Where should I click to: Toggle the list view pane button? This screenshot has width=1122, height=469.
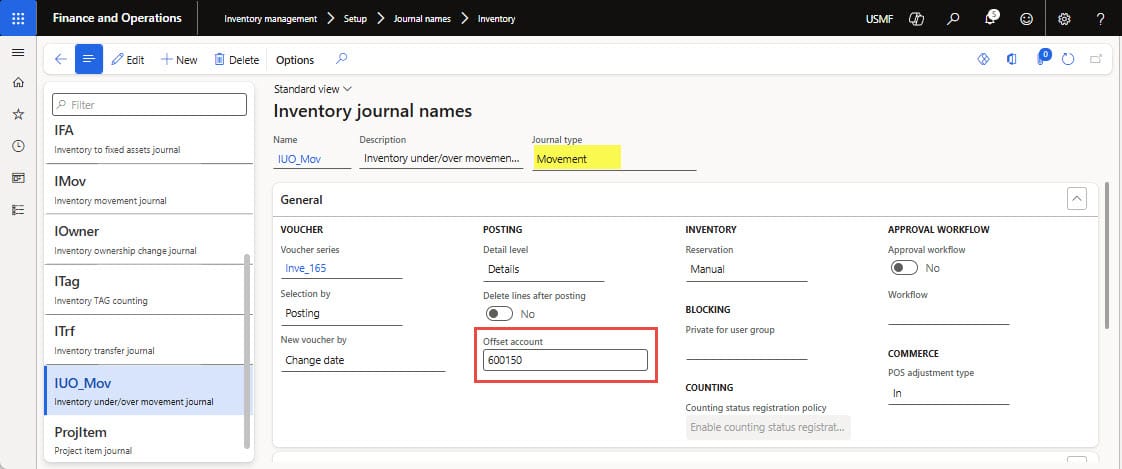click(89, 59)
